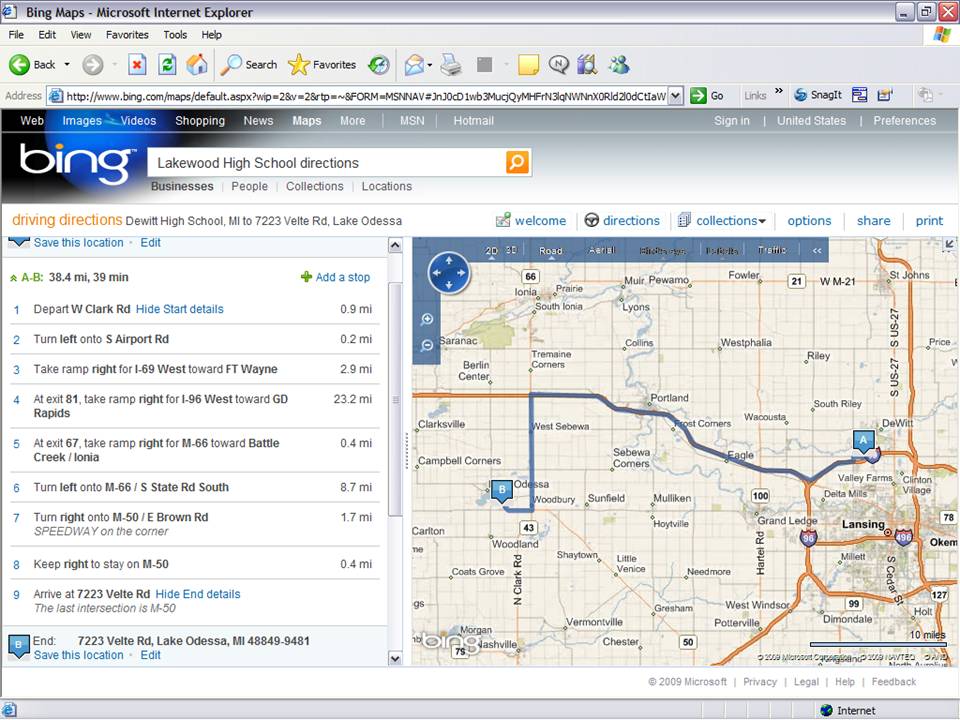The height and width of the screenshot is (720, 960).
Task: Click the scroll down arrow of directions panel
Action: pyautogui.click(x=396, y=659)
